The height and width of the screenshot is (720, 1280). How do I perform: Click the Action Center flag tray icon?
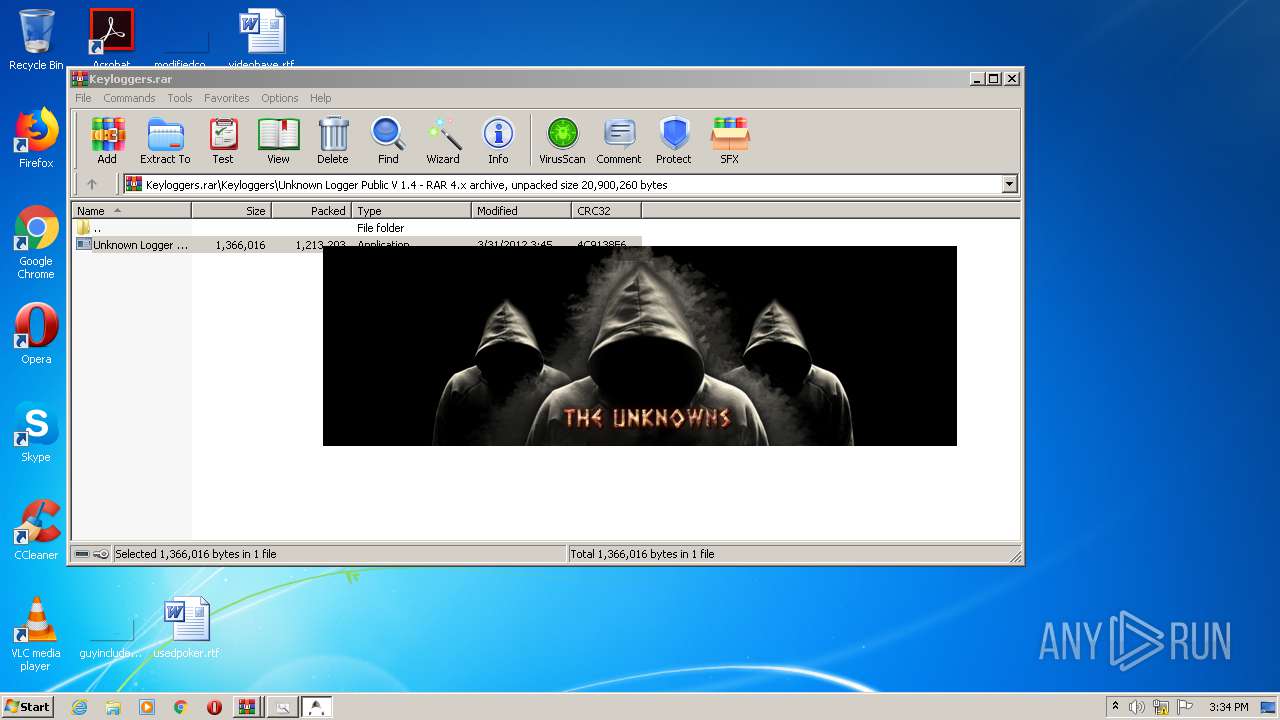pos(1186,707)
